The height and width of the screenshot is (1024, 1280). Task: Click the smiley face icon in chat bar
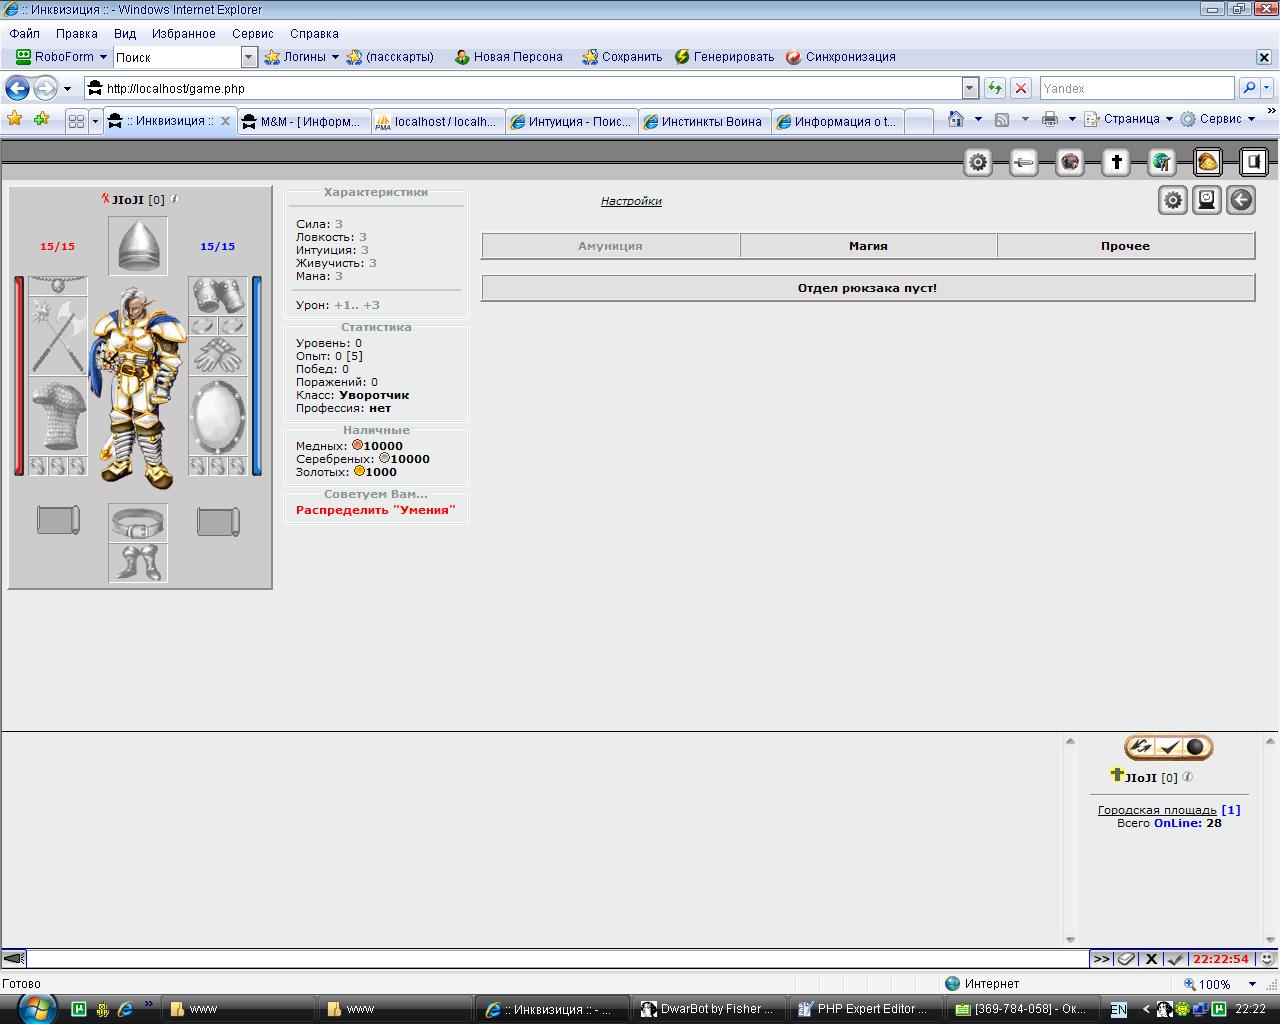(x=1267, y=958)
